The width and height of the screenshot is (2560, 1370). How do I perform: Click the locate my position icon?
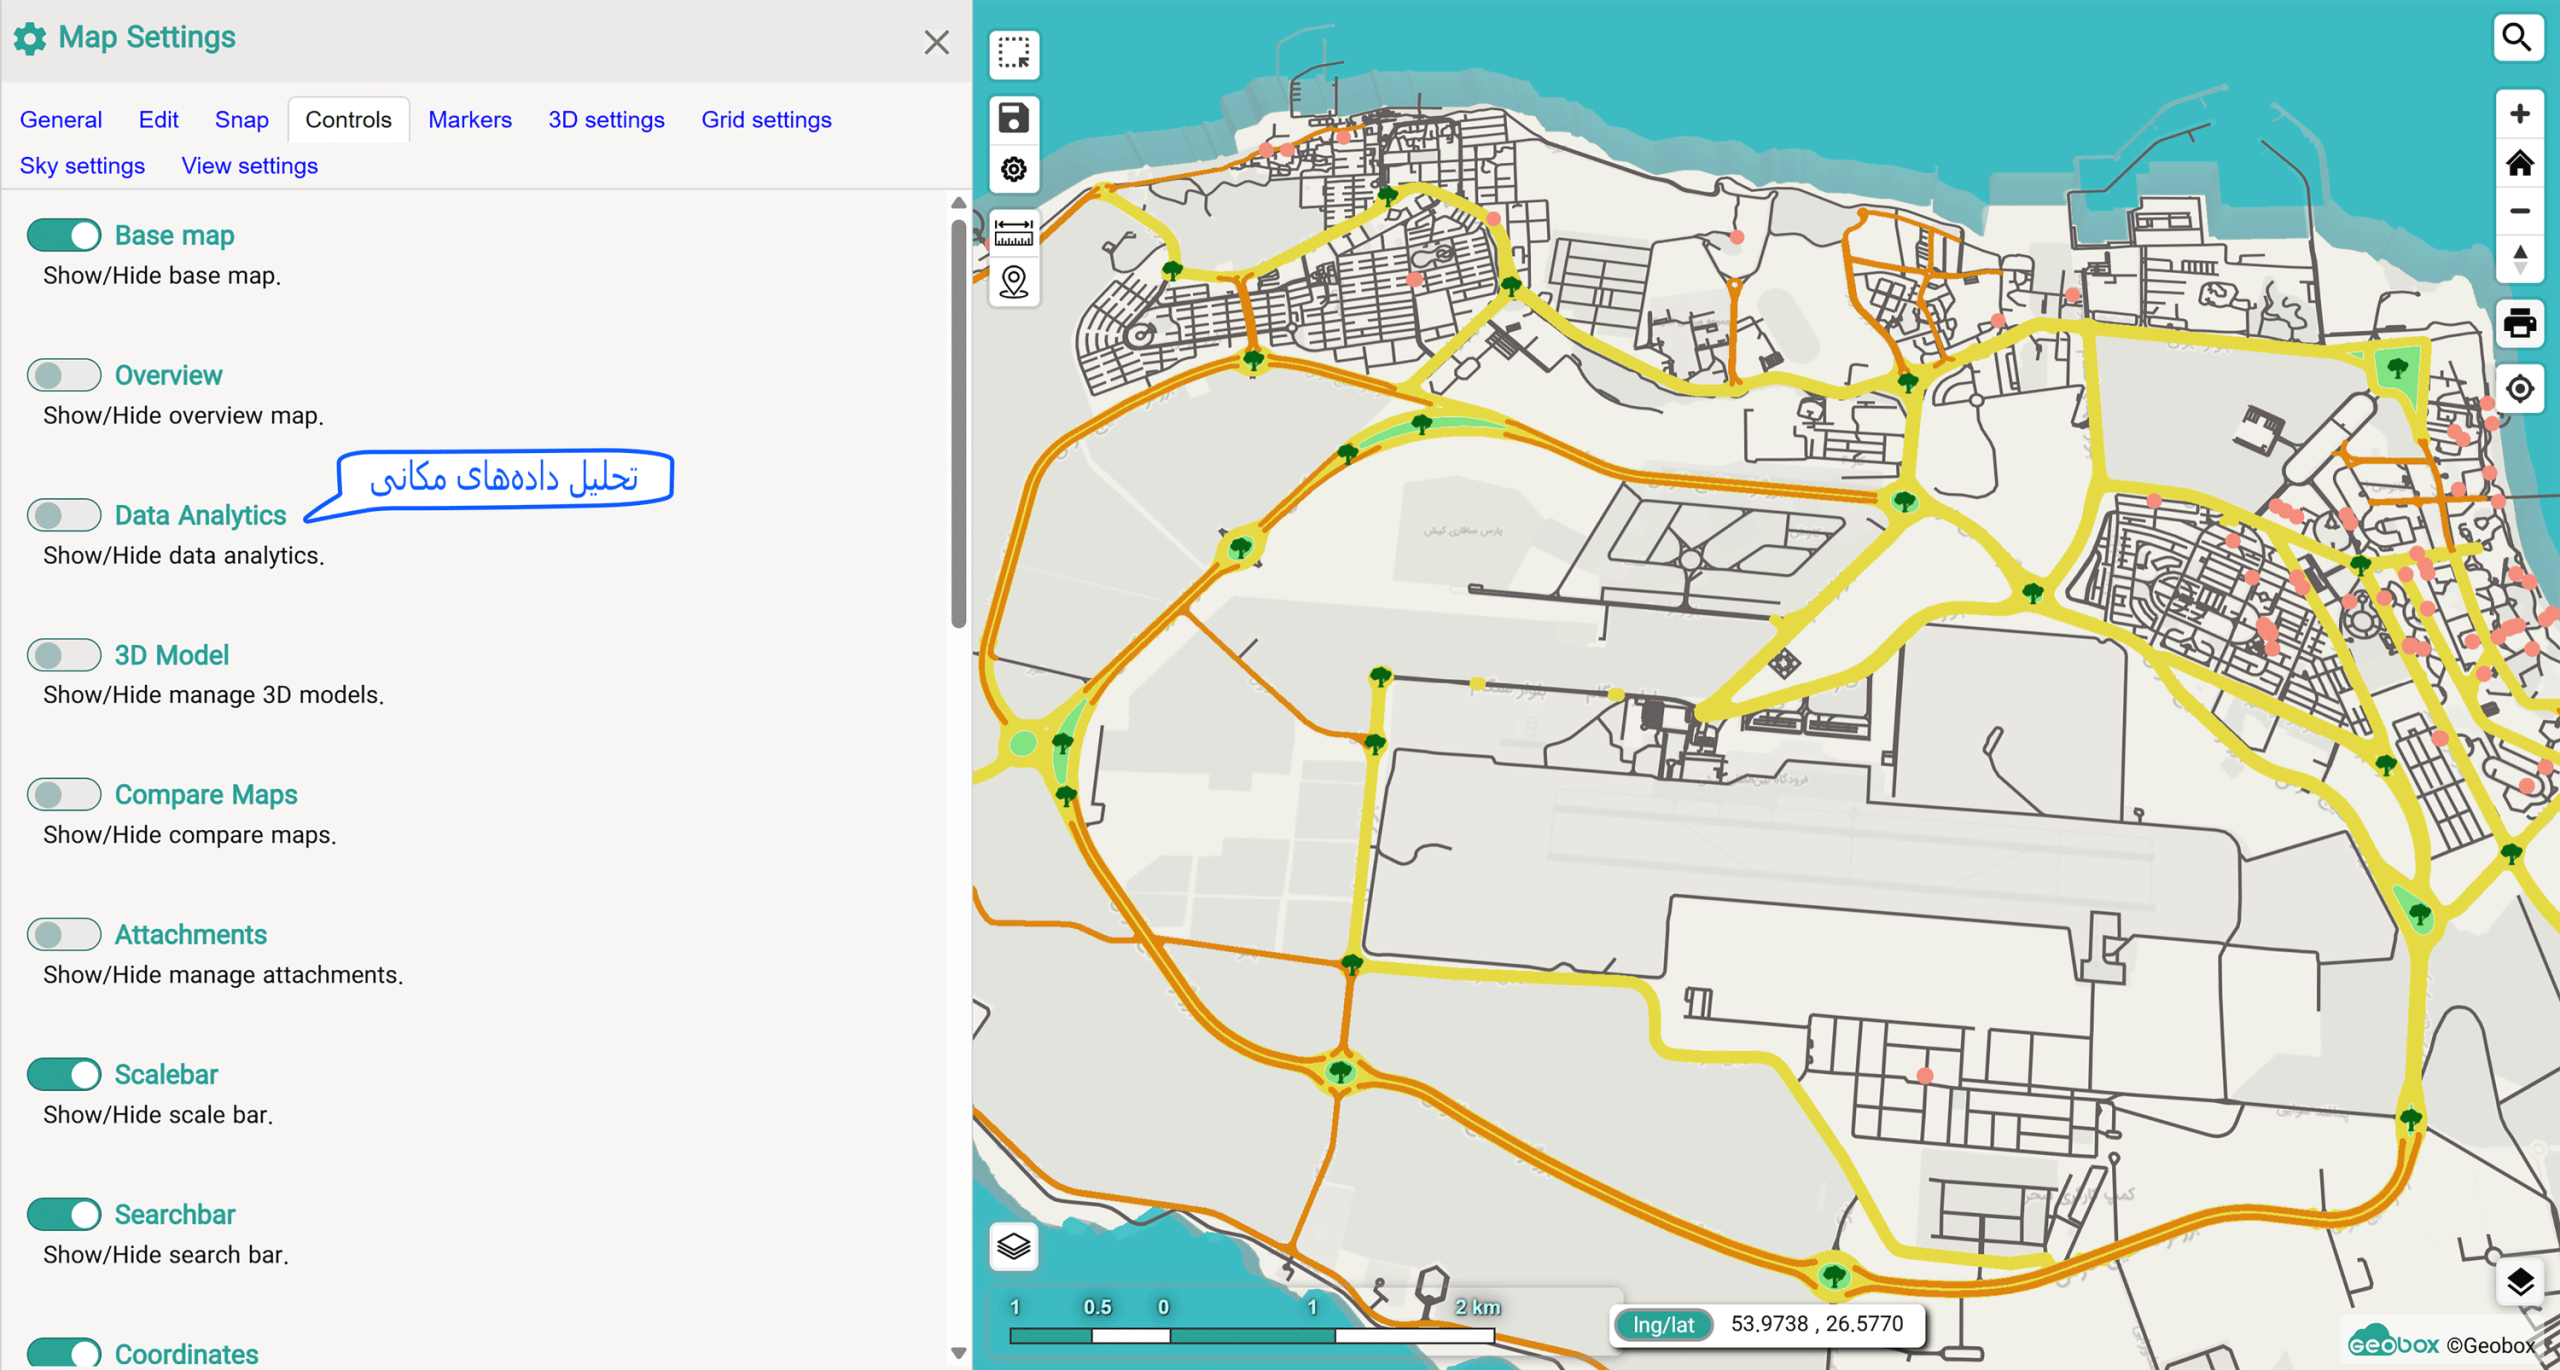(2519, 388)
